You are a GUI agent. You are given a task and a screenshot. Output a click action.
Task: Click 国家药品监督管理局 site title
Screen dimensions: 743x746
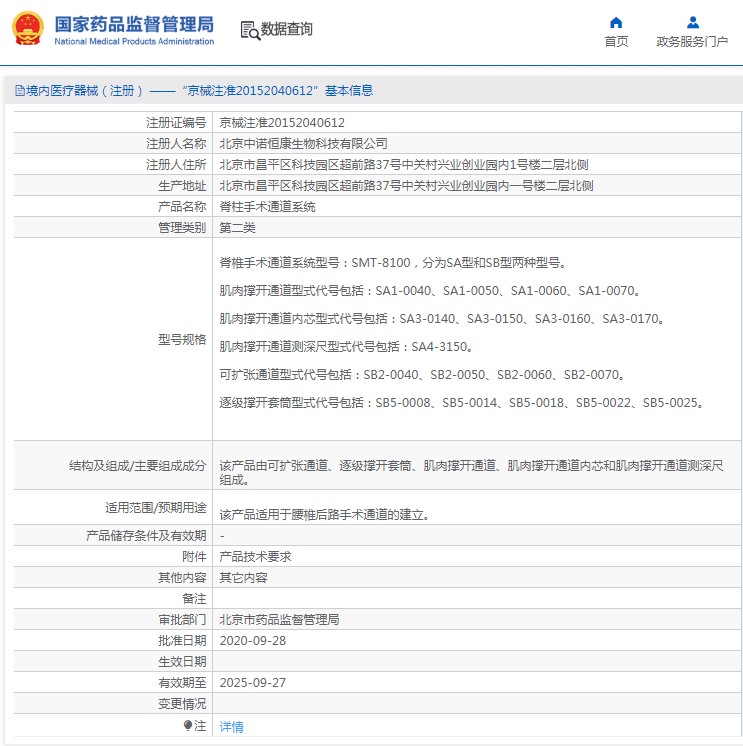tap(134, 24)
